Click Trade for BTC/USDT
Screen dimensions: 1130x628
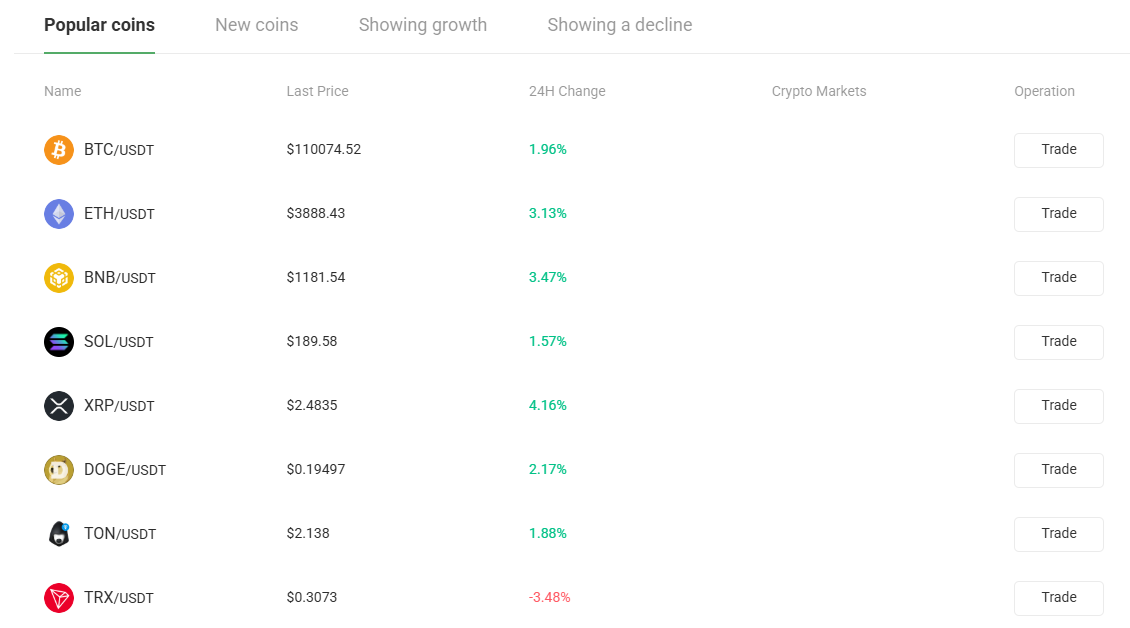point(1058,150)
